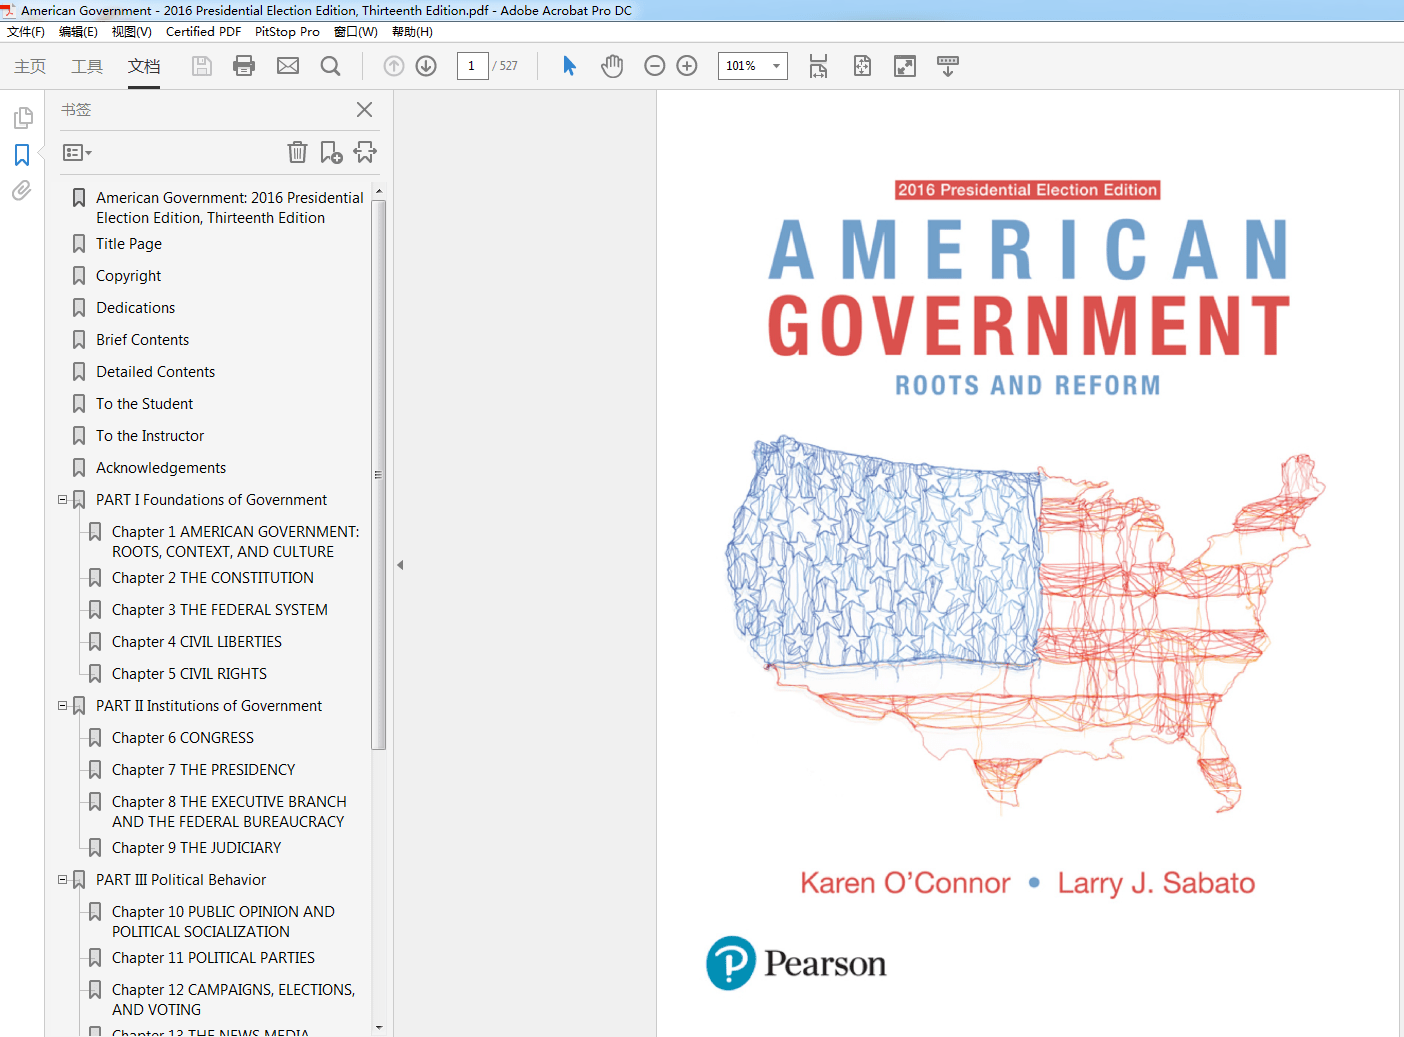Image resolution: width=1404 pixels, height=1037 pixels.
Task: Open the Find text magnifier icon
Action: pos(331,66)
